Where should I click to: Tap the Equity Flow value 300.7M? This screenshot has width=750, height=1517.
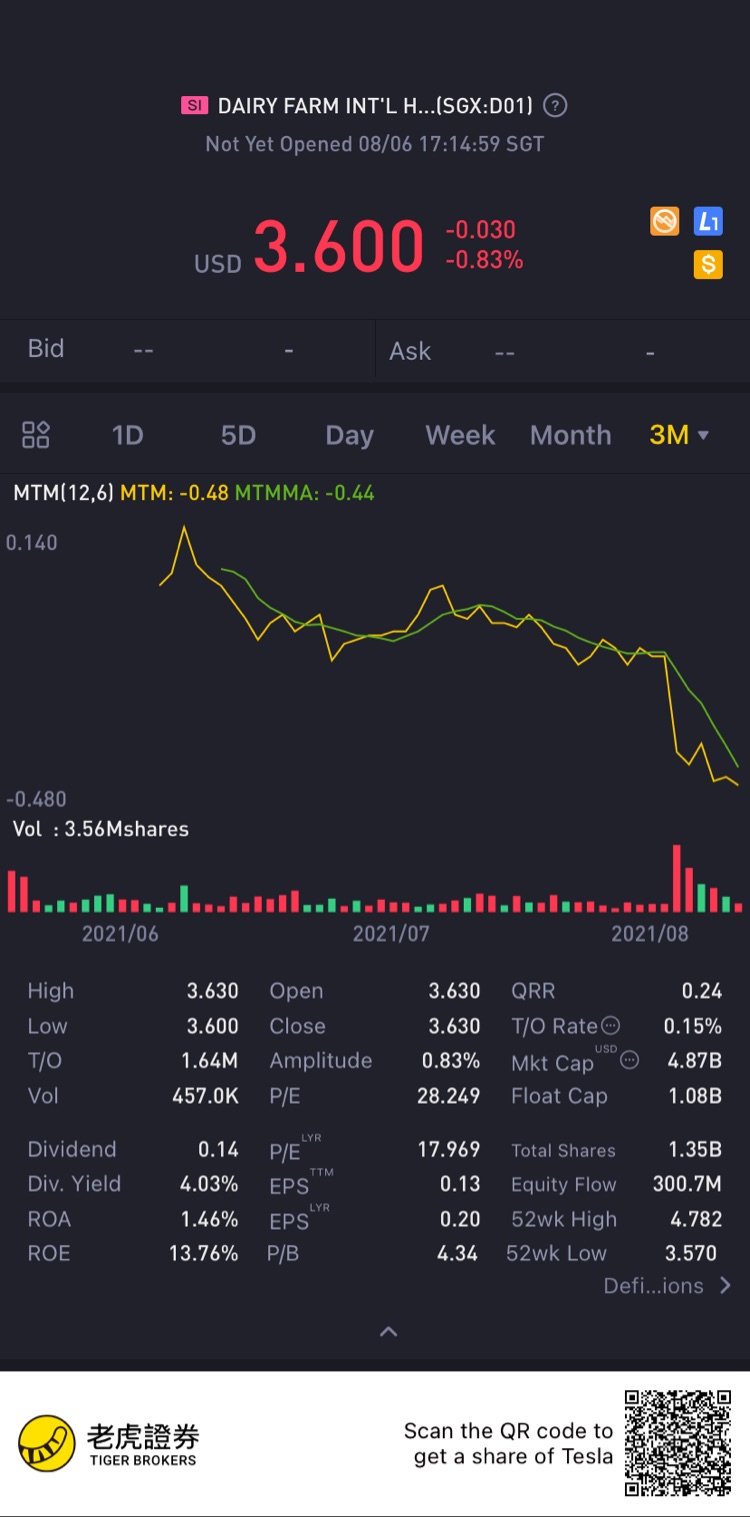tap(687, 1184)
